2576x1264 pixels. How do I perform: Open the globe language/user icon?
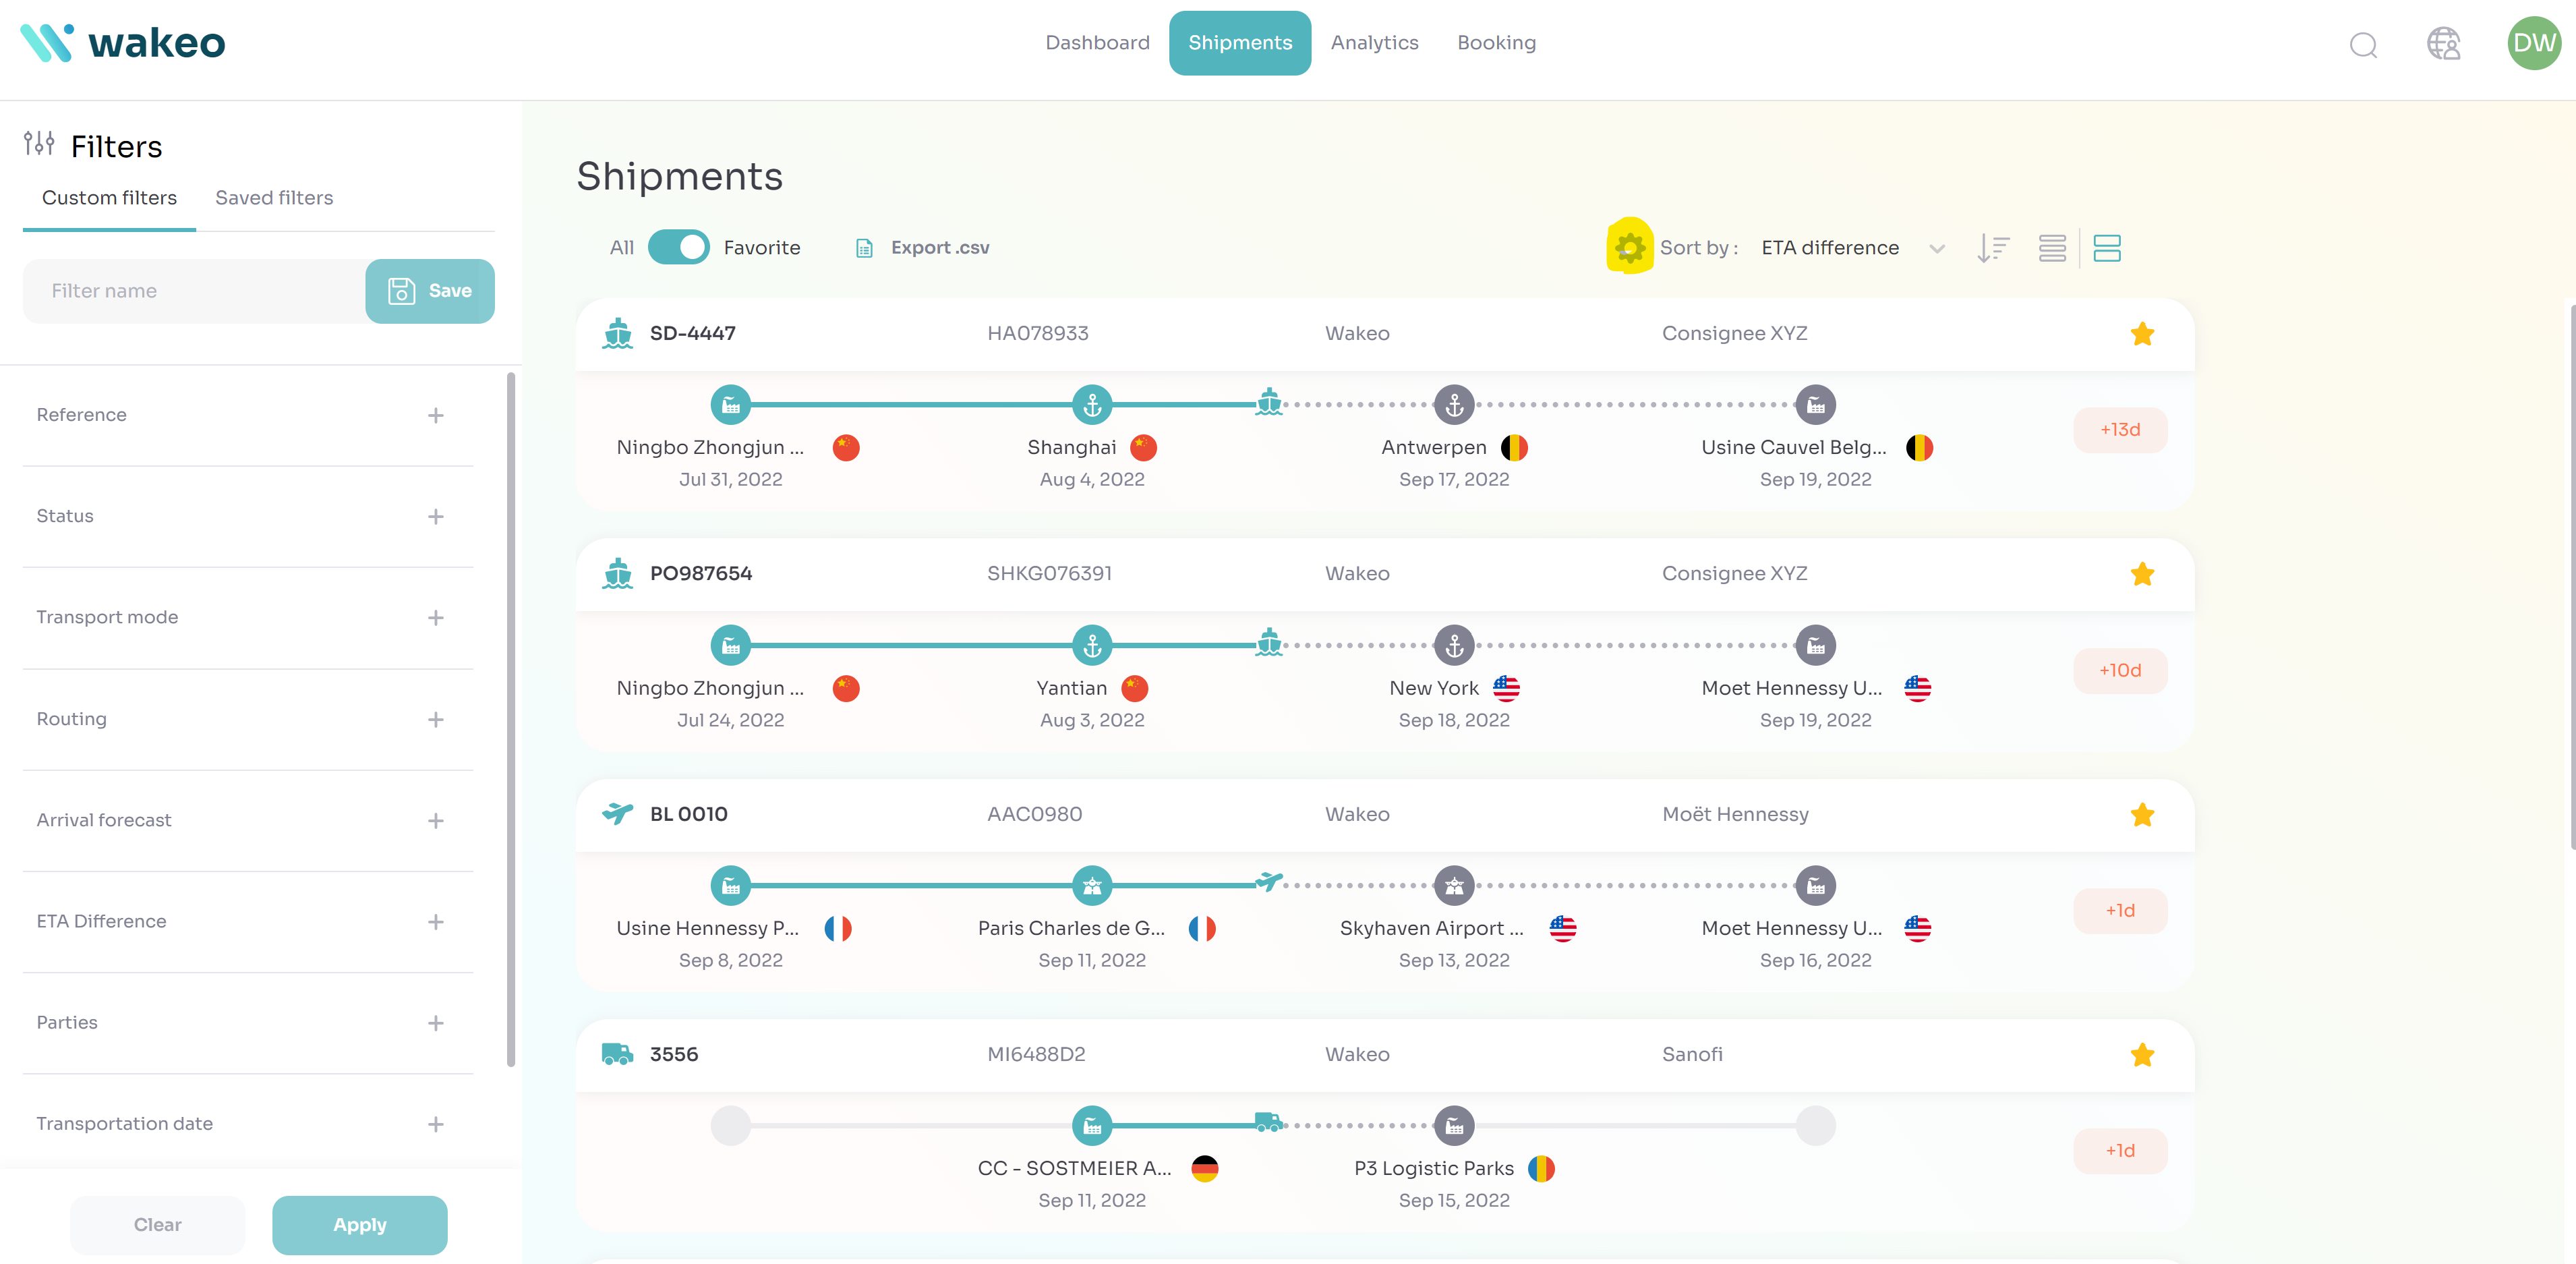(x=2443, y=44)
